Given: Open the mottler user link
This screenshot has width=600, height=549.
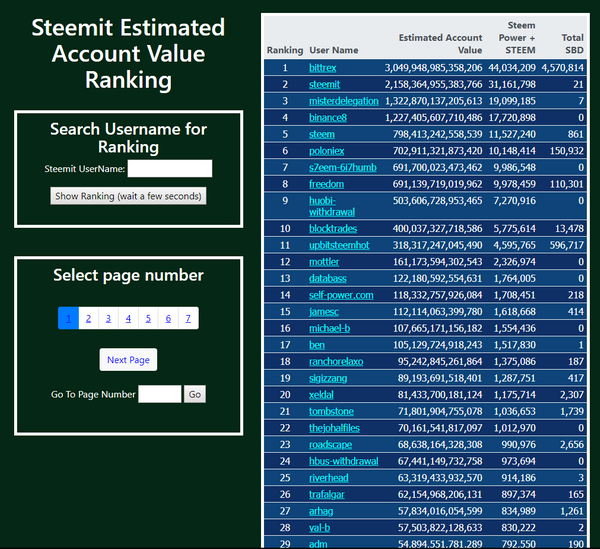Looking at the screenshot, I should 324,262.
